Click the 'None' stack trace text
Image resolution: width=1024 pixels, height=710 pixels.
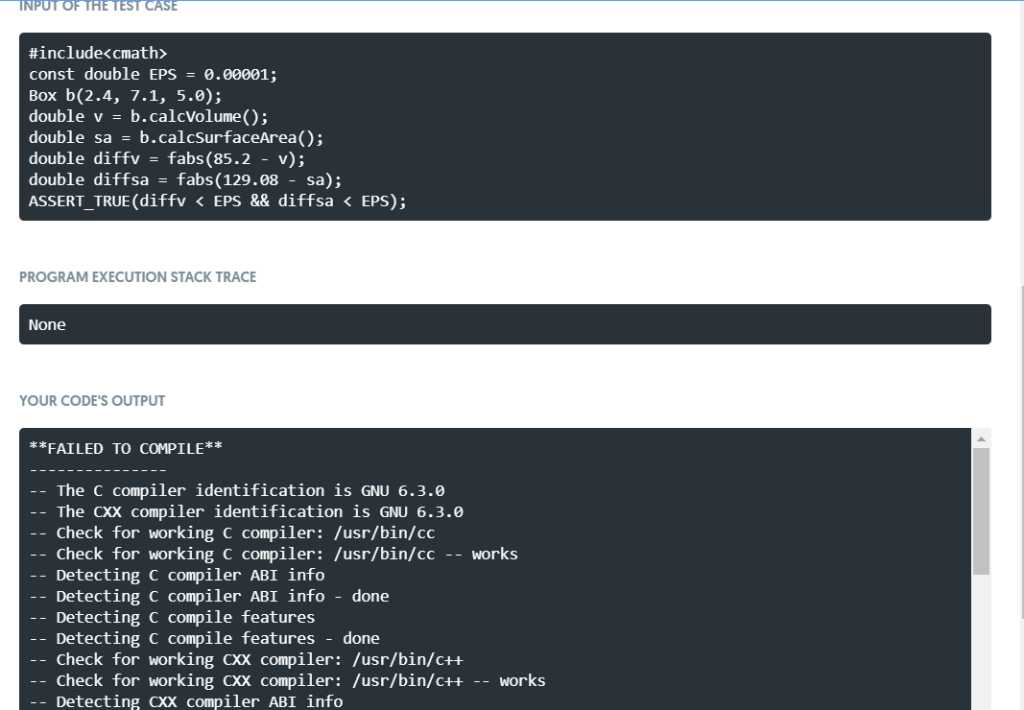47,325
